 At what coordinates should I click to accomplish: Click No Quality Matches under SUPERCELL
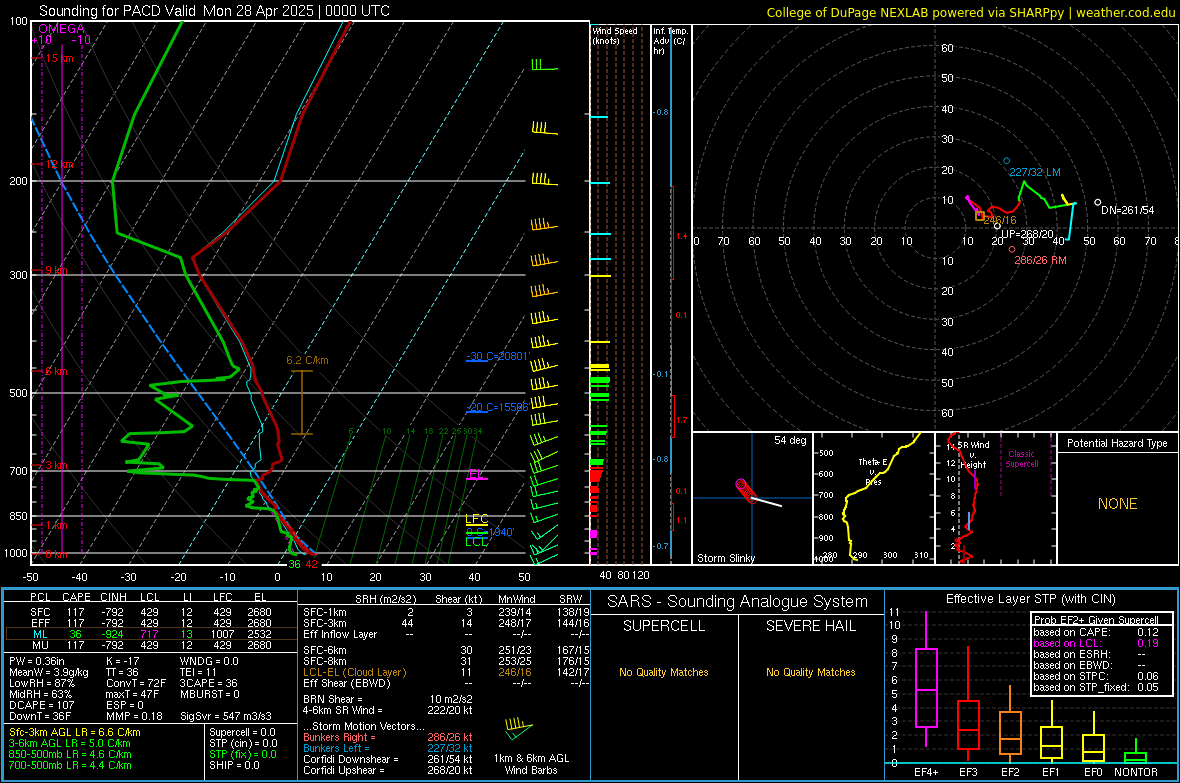pos(664,672)
